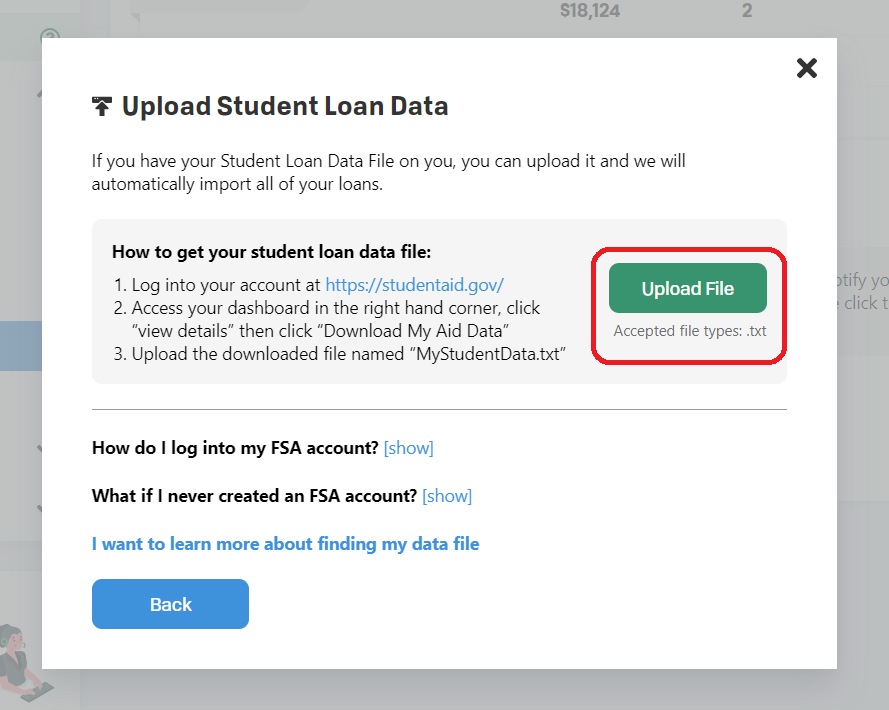Click the Download My Aid Data instruction step
This screenshot has width=889, height=710.
327,320
